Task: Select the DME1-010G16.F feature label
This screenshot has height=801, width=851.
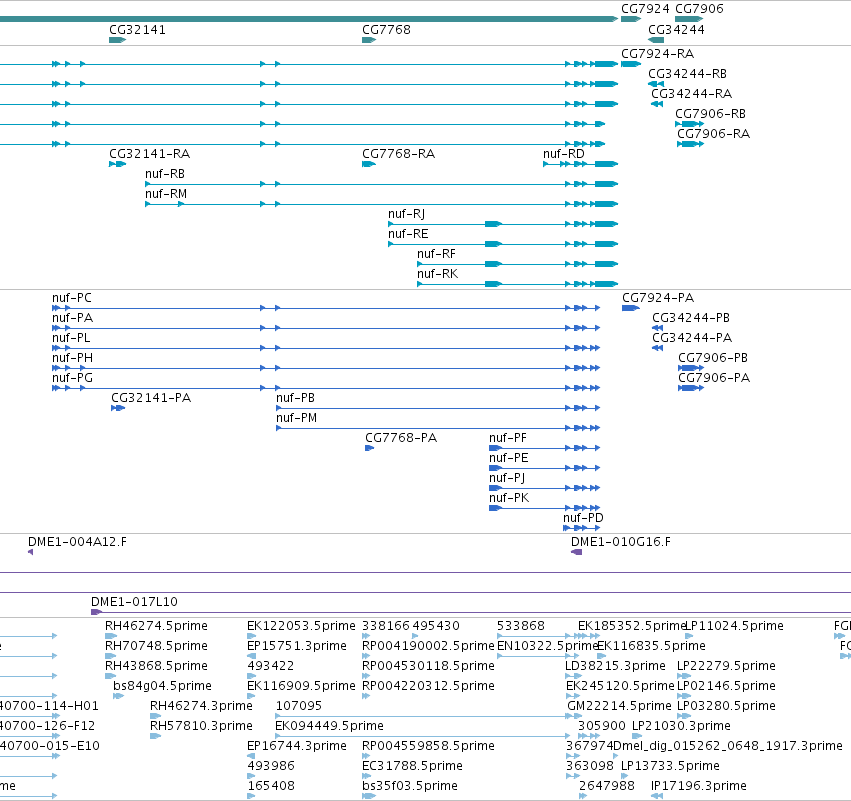Action: pos(621,542)
